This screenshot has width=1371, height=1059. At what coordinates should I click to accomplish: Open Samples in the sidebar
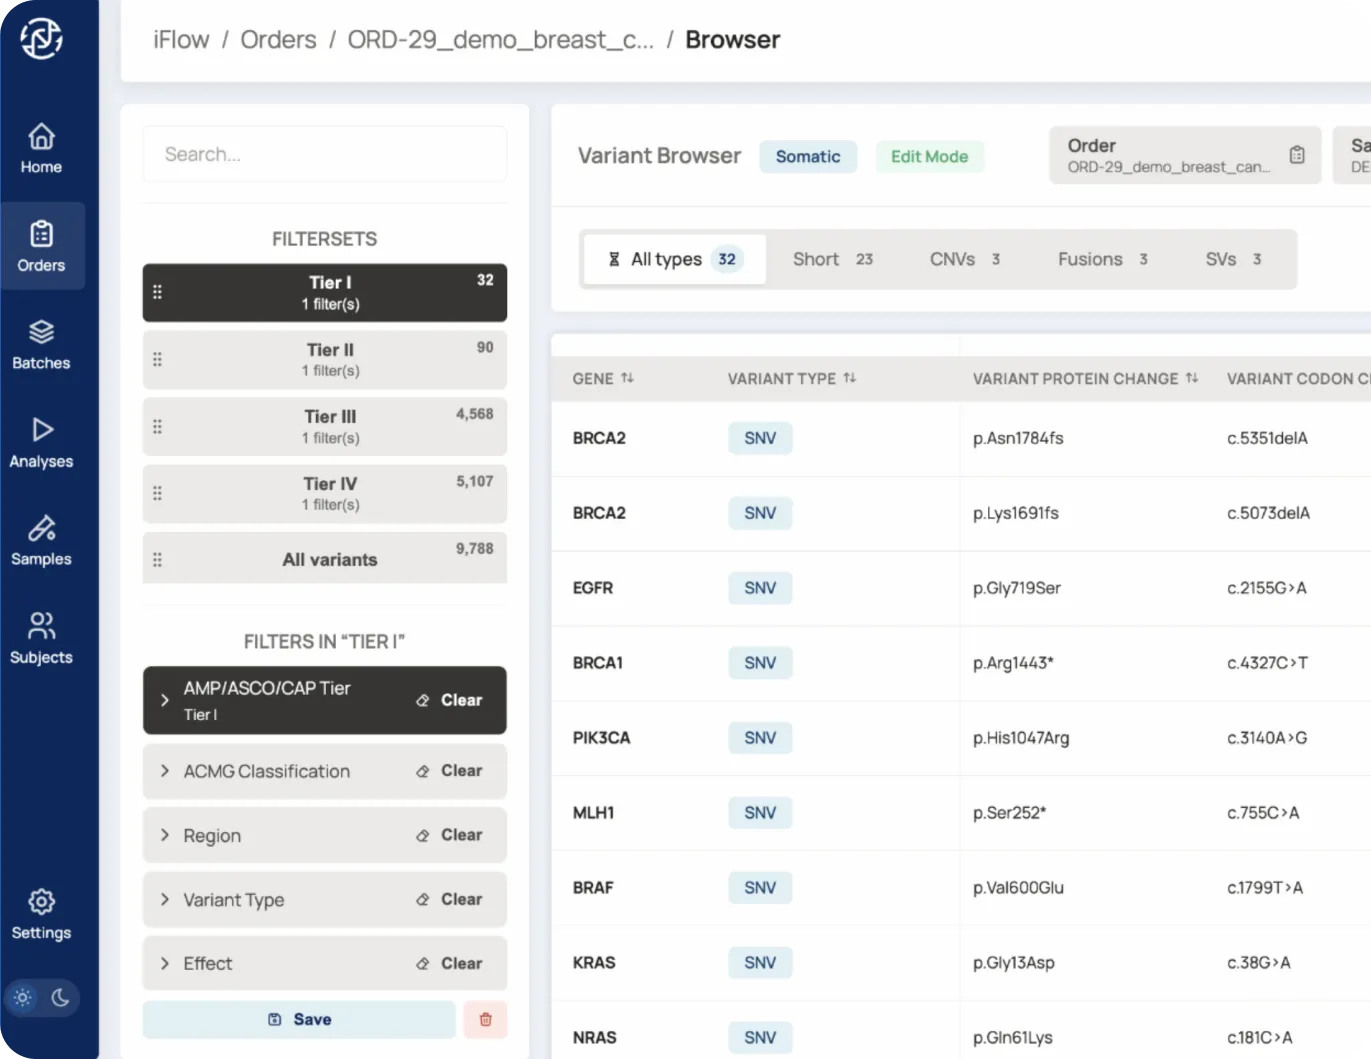[41, 541]
